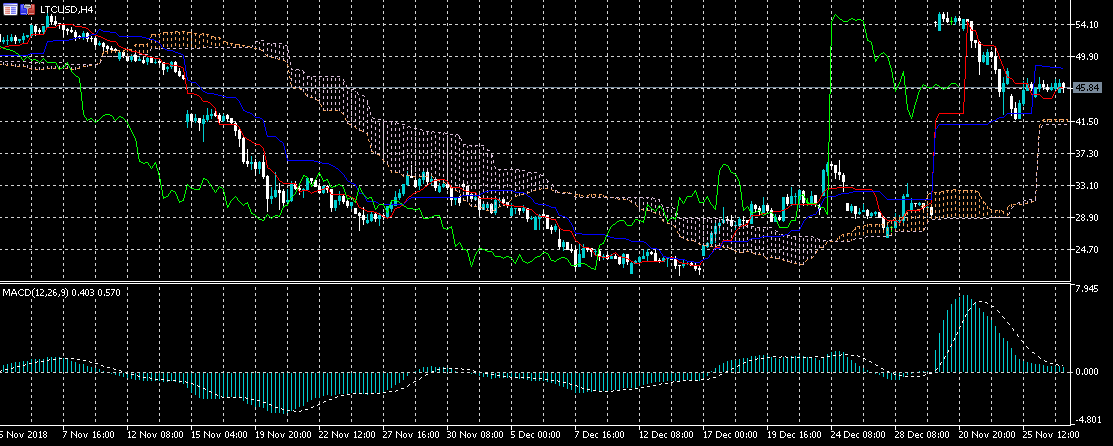1113x446 pixels.
Task: Click the 33.10 price scale label
Action: pyautogui.click(x=1087, y=186)
